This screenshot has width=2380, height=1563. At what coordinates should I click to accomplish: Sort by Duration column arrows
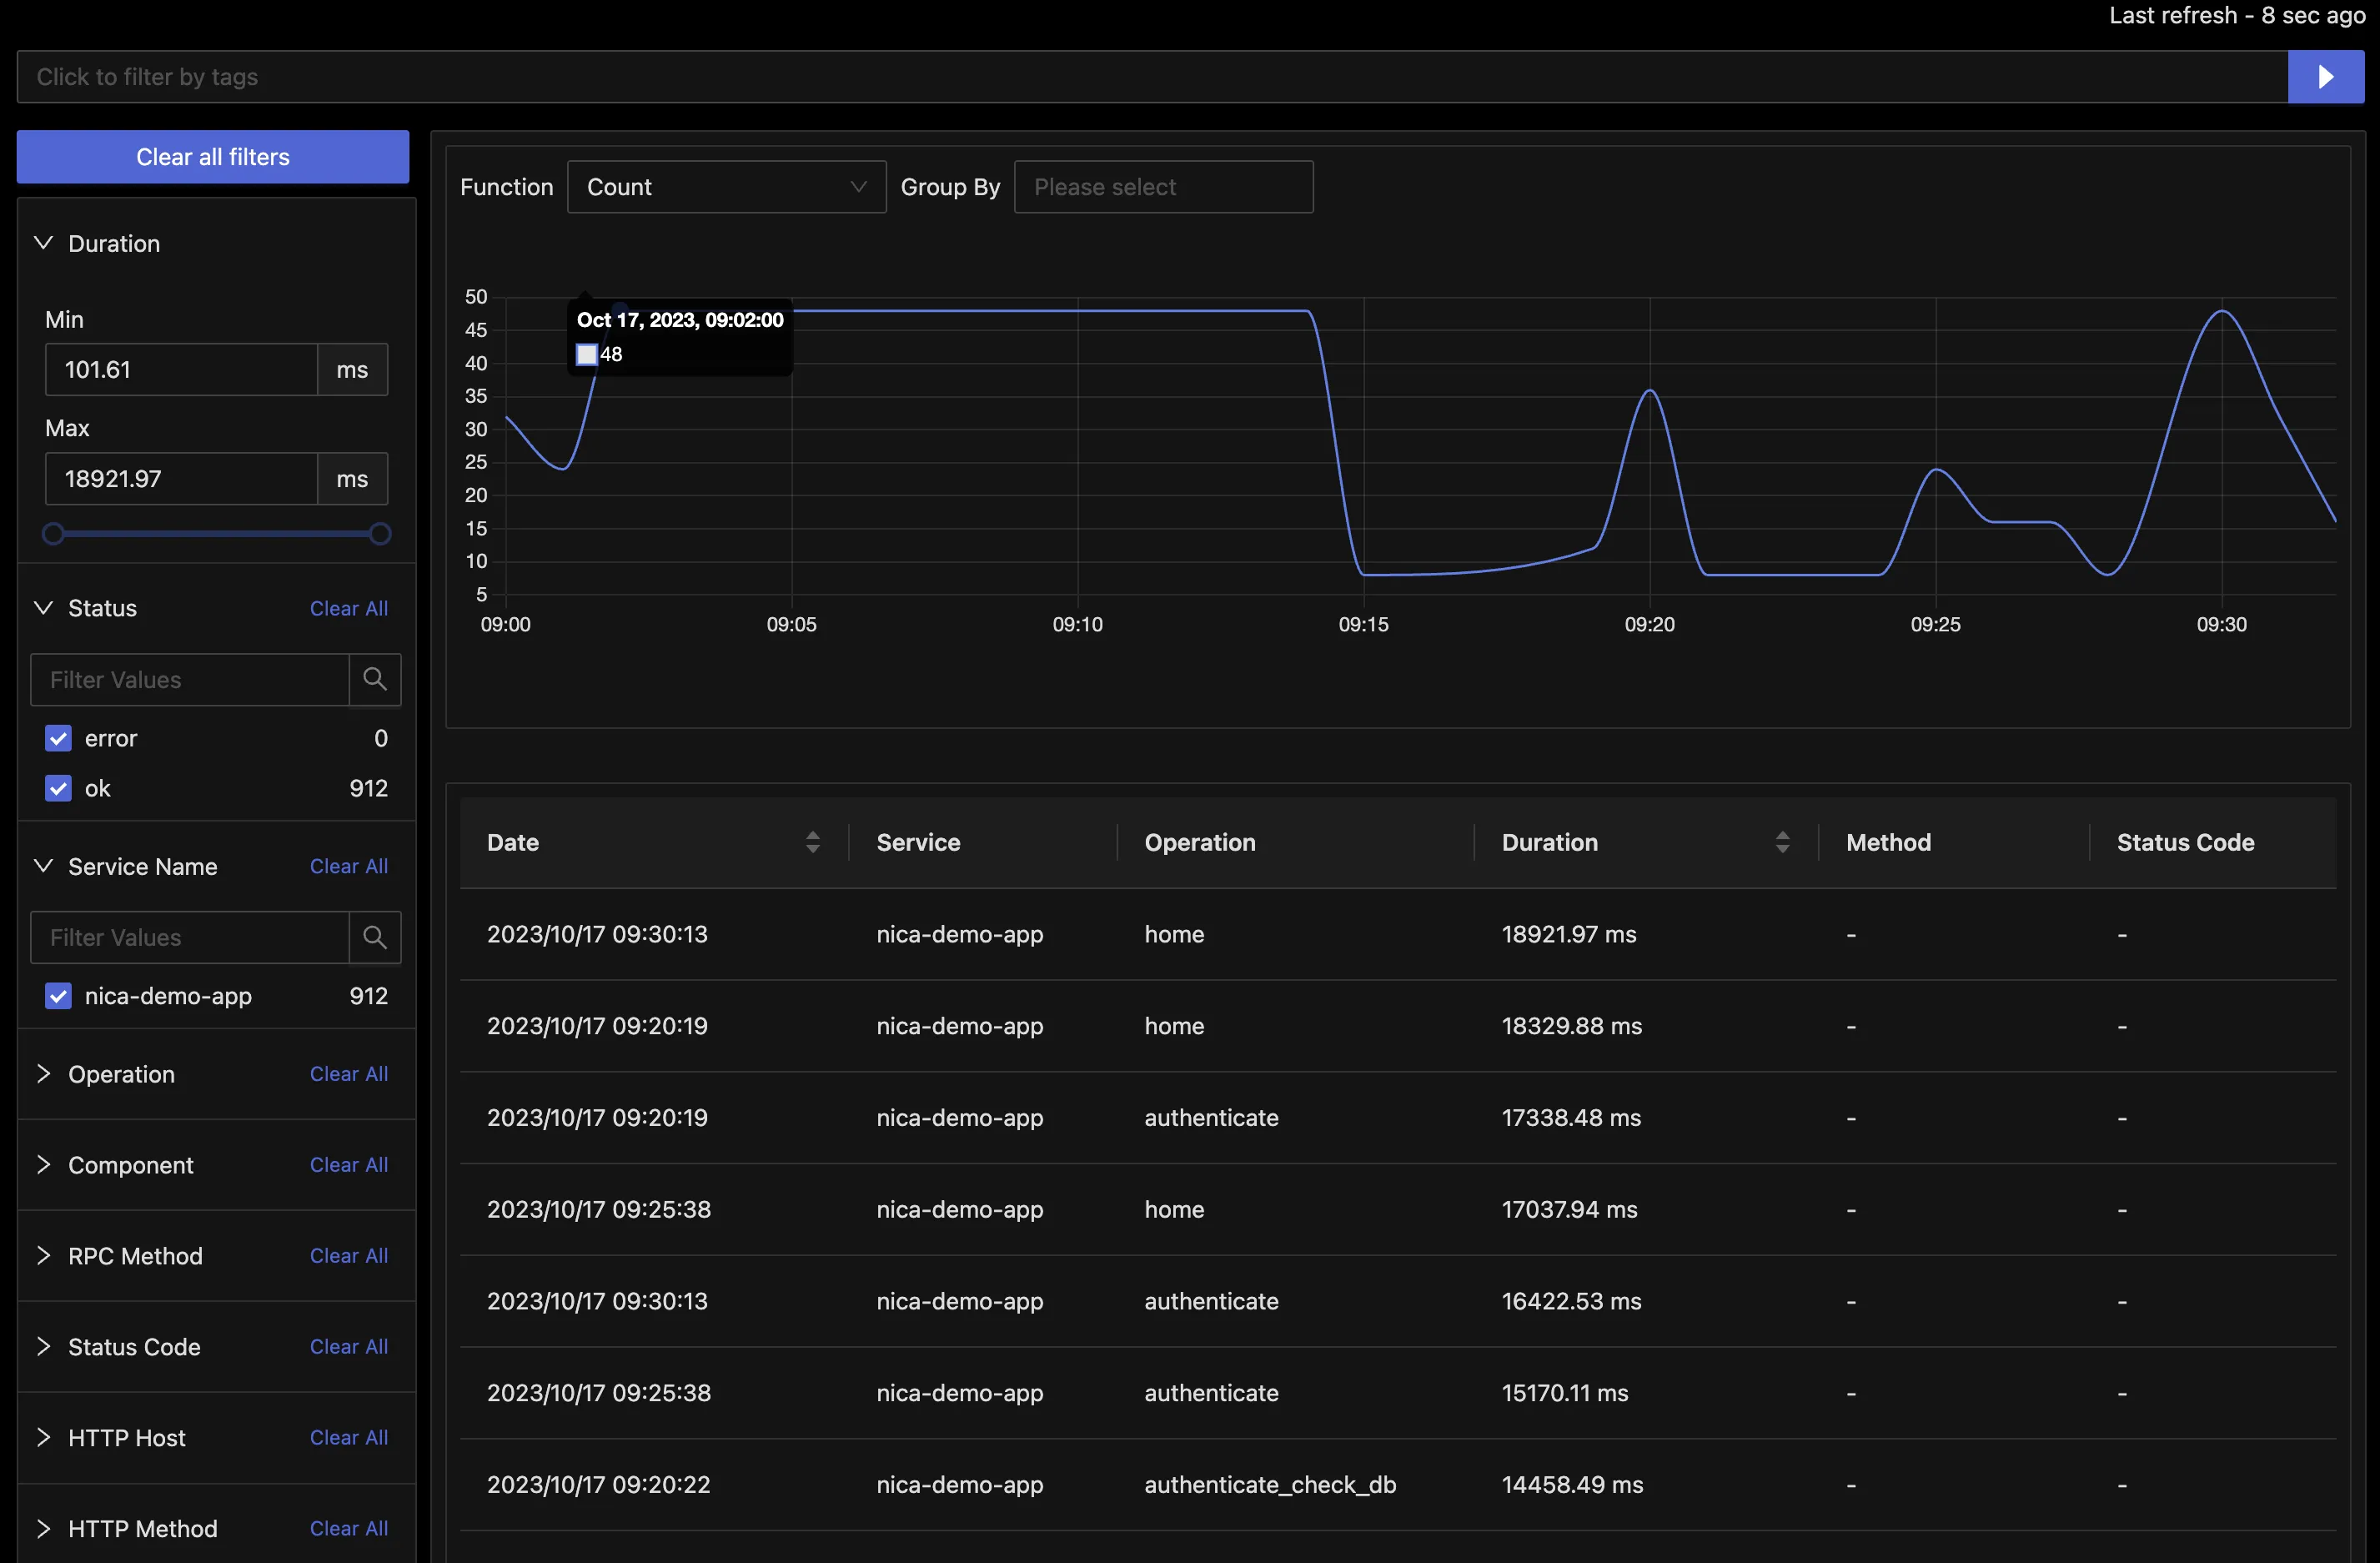click(x=1782, y=842)
